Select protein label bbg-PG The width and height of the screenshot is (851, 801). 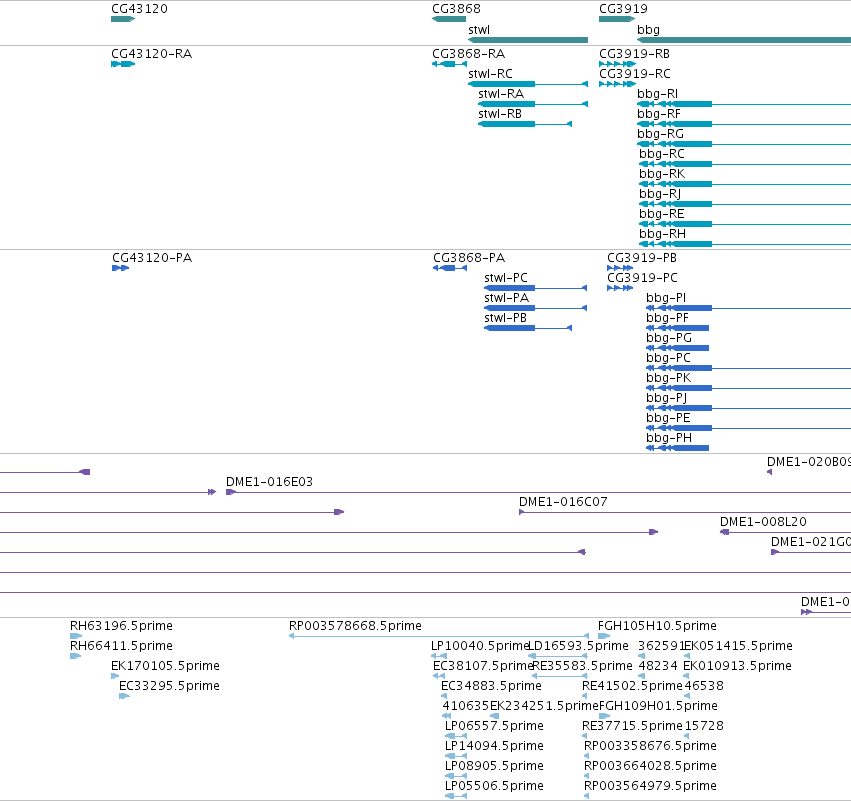tap(669, 338)
